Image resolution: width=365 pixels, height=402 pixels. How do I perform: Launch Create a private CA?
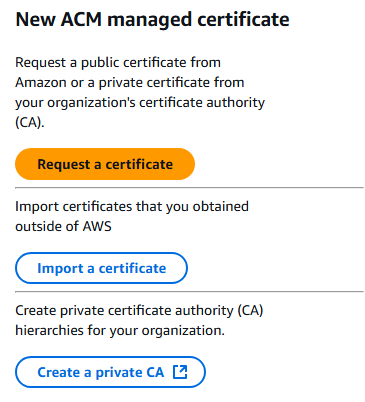(110, 372)
